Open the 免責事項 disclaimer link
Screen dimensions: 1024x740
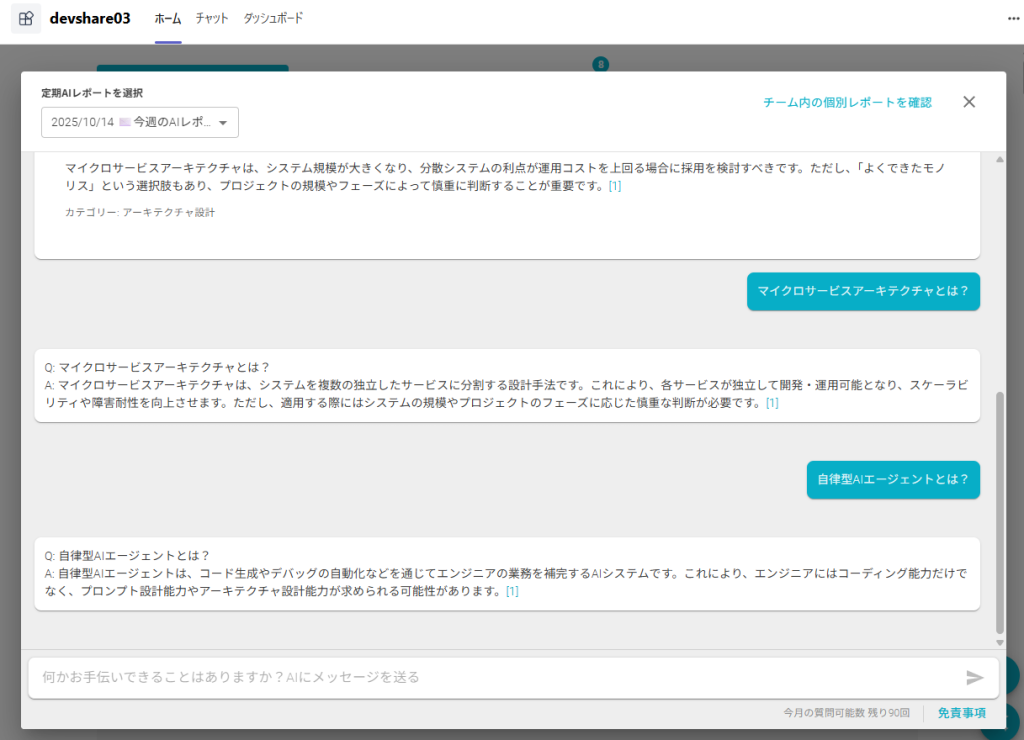(961, 713)
